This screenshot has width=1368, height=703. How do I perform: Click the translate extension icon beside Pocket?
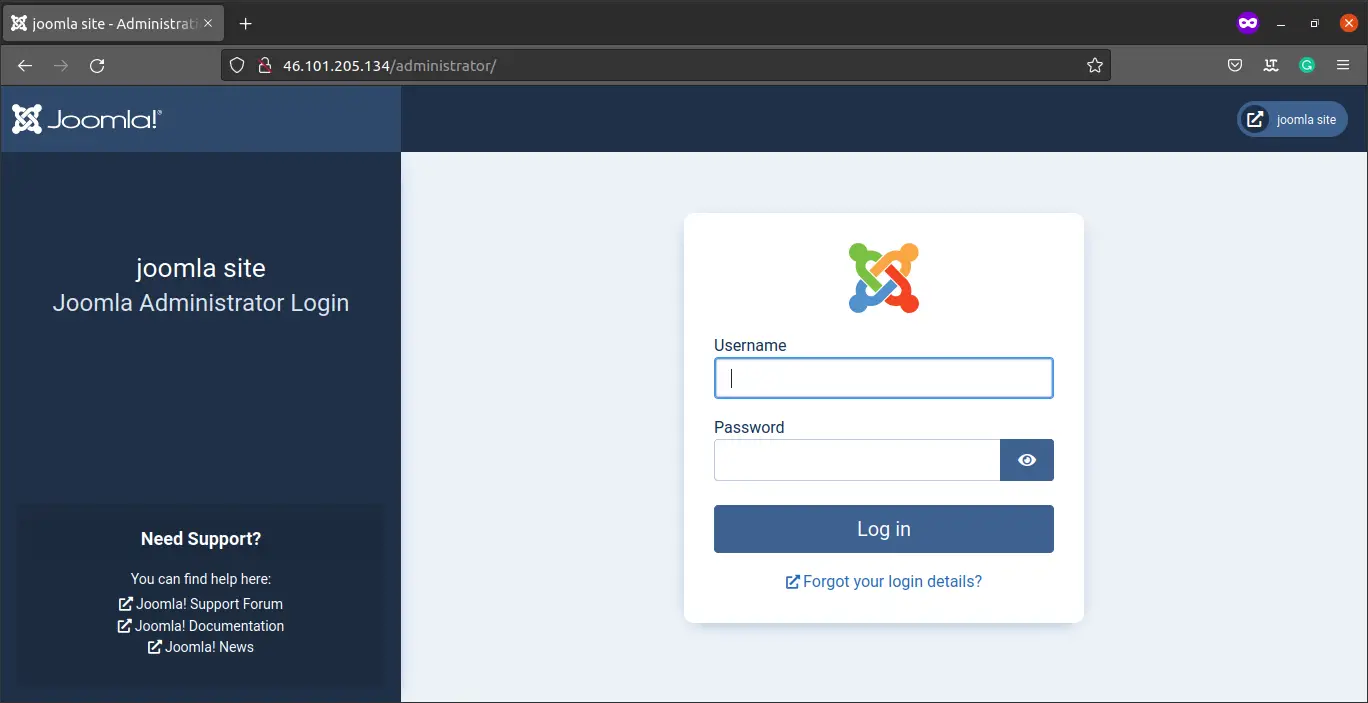[x=1271, y=65]
